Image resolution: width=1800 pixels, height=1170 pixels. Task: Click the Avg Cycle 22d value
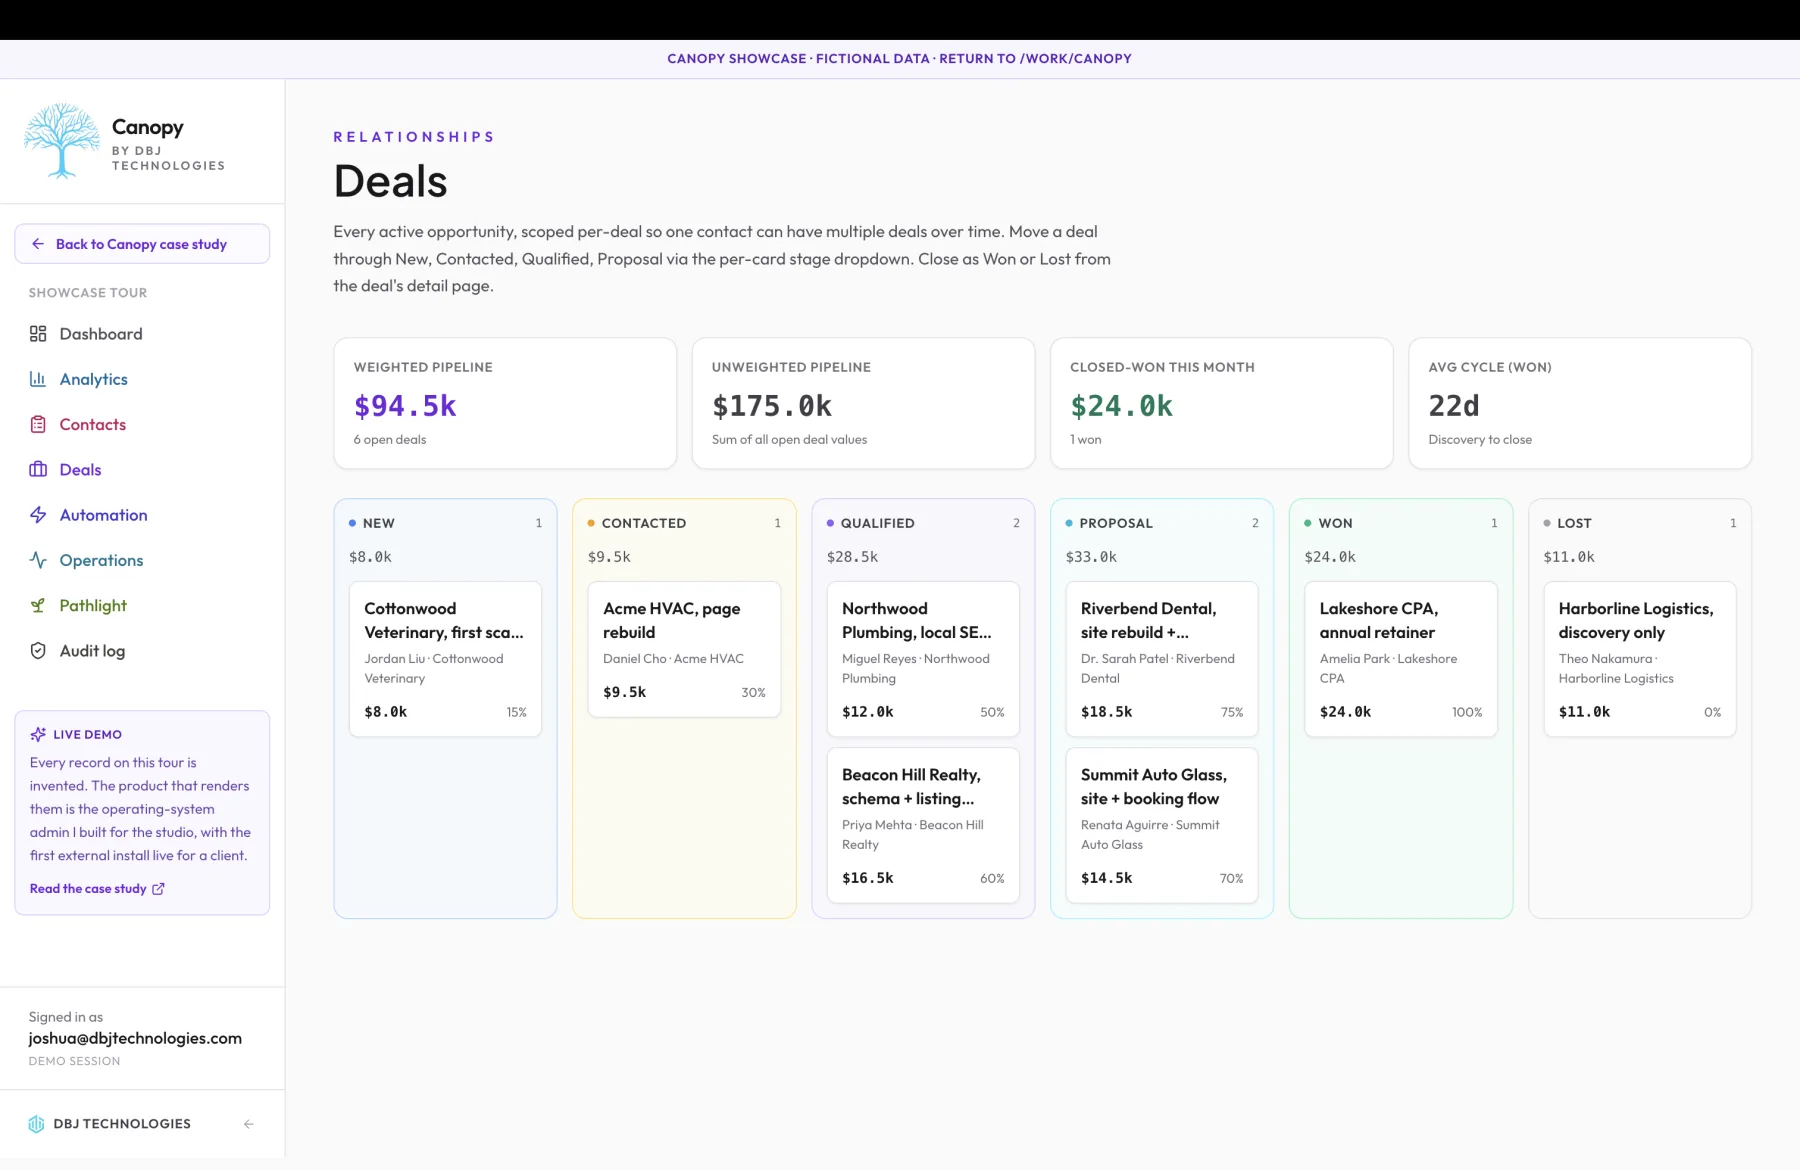click(1454, 406)
